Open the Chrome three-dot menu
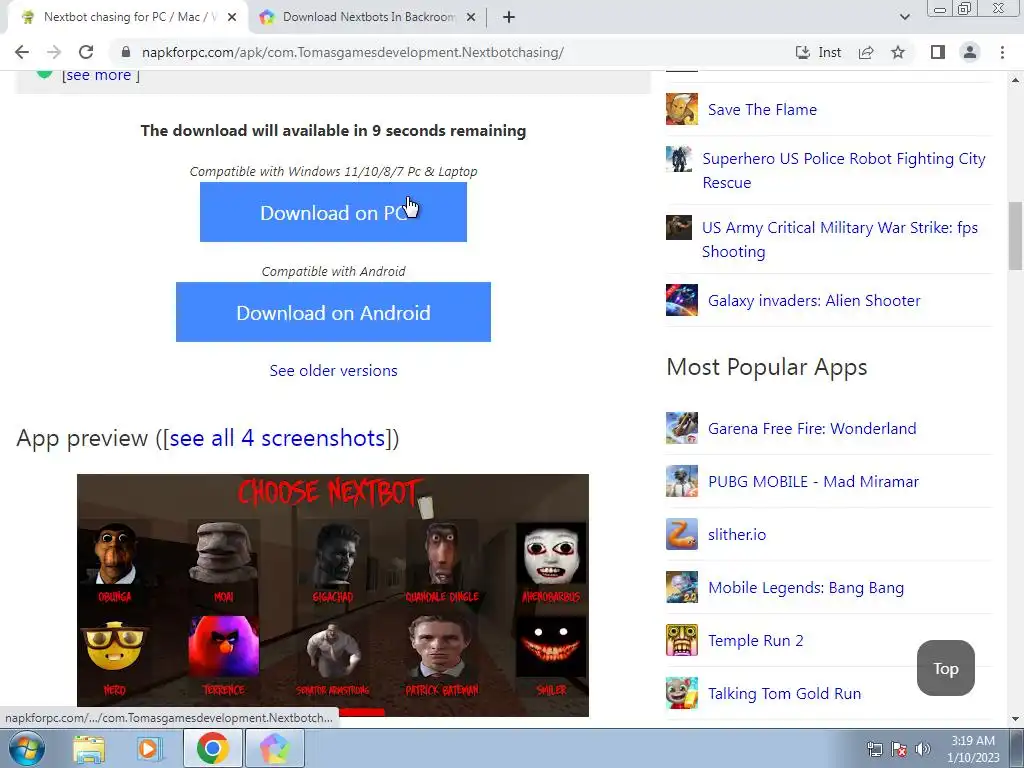Viewport: 1024px width, 768px height. tap(1002, 52)
